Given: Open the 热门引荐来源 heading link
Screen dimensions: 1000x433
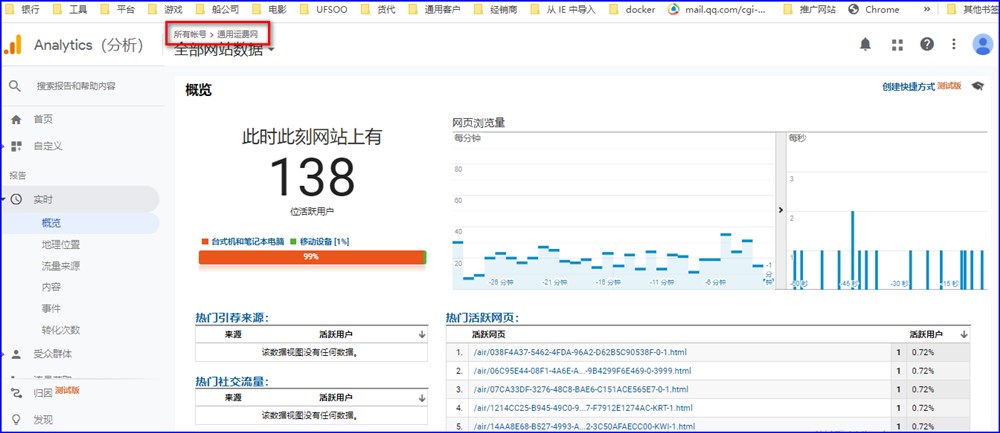Looking at the screenshot, I should point(232,318).
